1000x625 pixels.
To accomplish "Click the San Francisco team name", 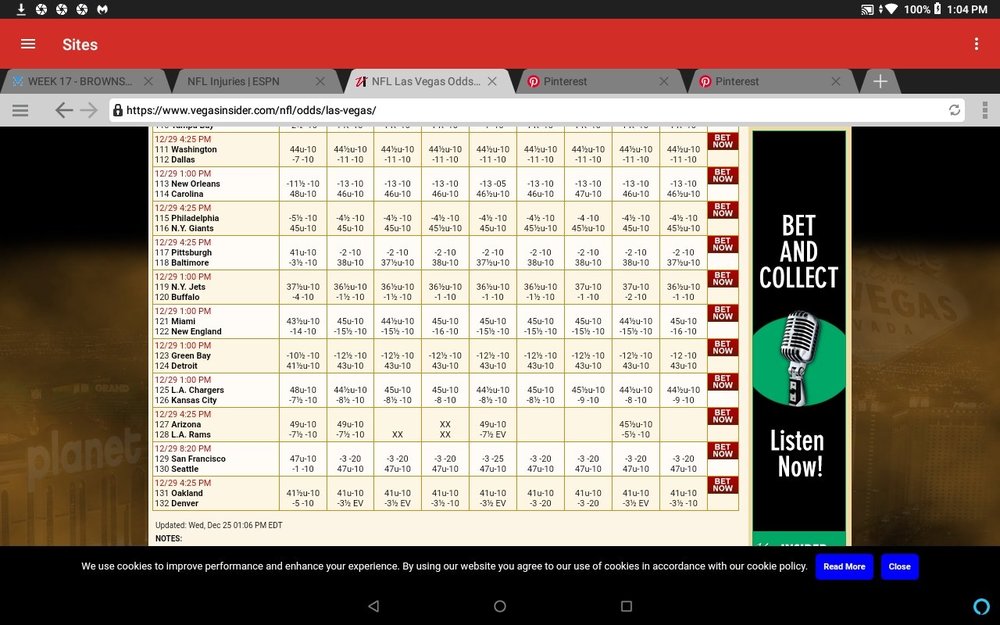I will tap(198, 459).
